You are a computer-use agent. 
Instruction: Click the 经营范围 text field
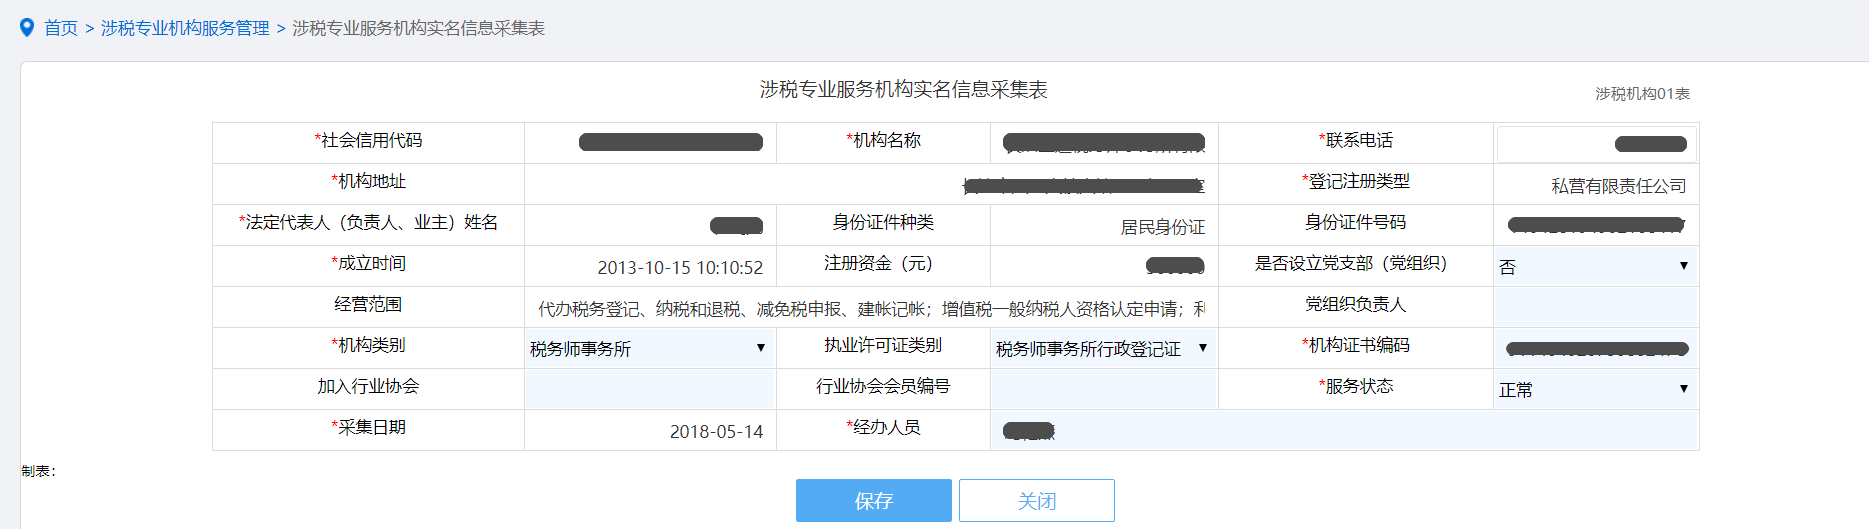coord(870,308)
